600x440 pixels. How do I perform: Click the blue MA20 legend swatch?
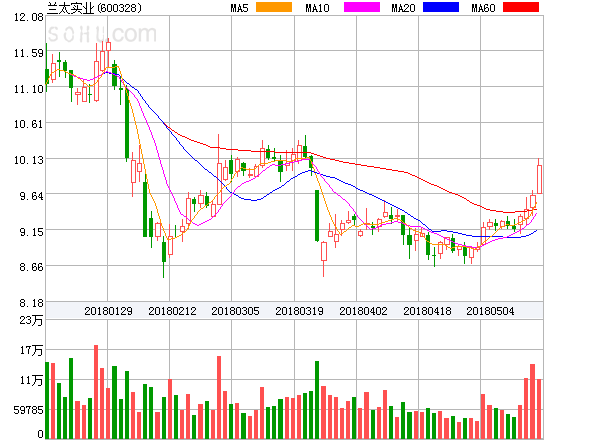coord(441,7)
